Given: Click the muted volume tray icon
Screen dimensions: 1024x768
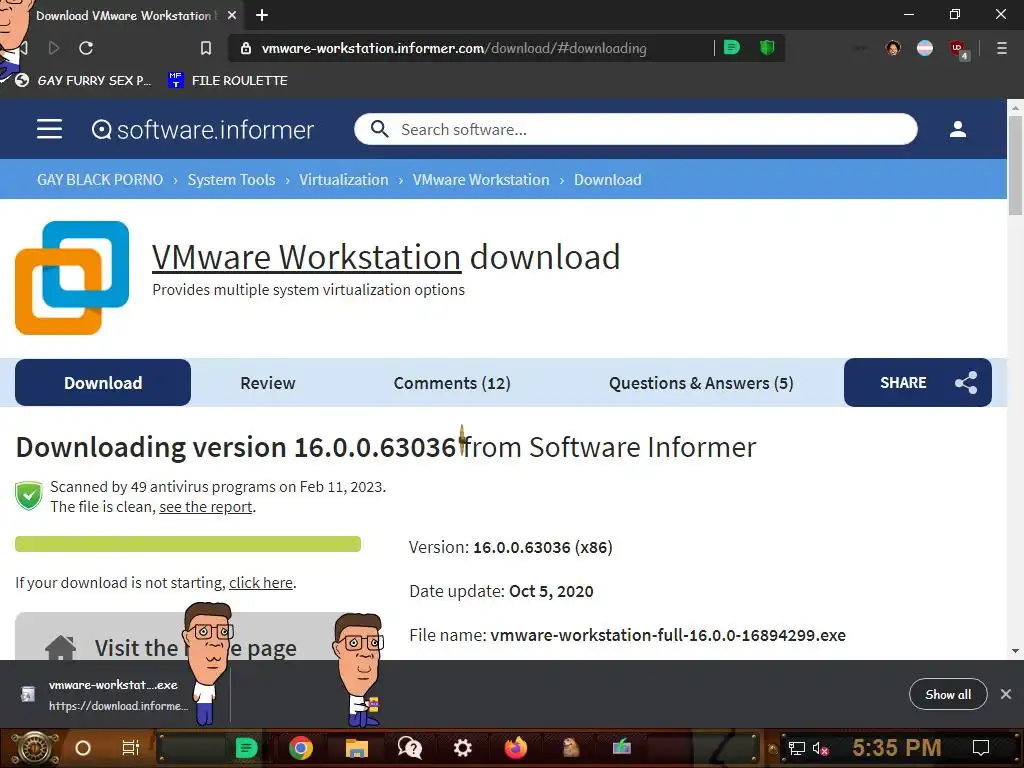Looking at the screenshot, I should [820, 748].
